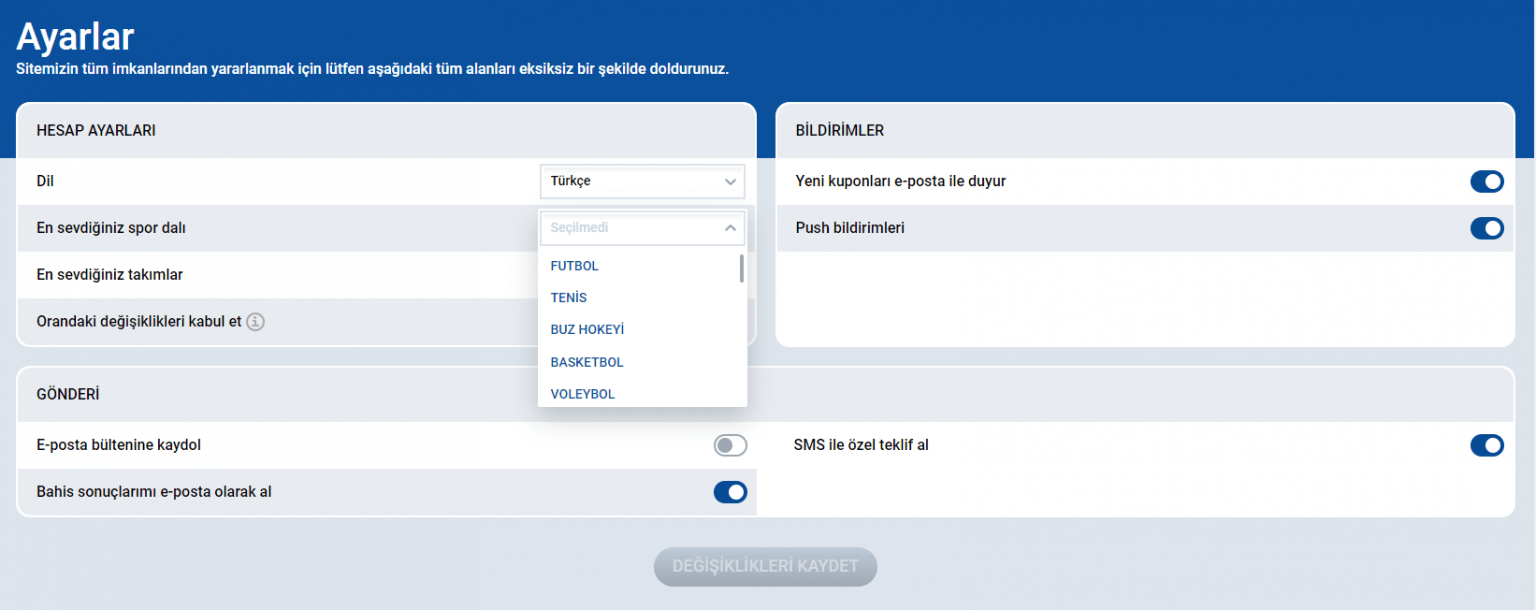Click the sport dropdown list scrollbar
Screen dimensions: 1536x610
click(741, 269)
